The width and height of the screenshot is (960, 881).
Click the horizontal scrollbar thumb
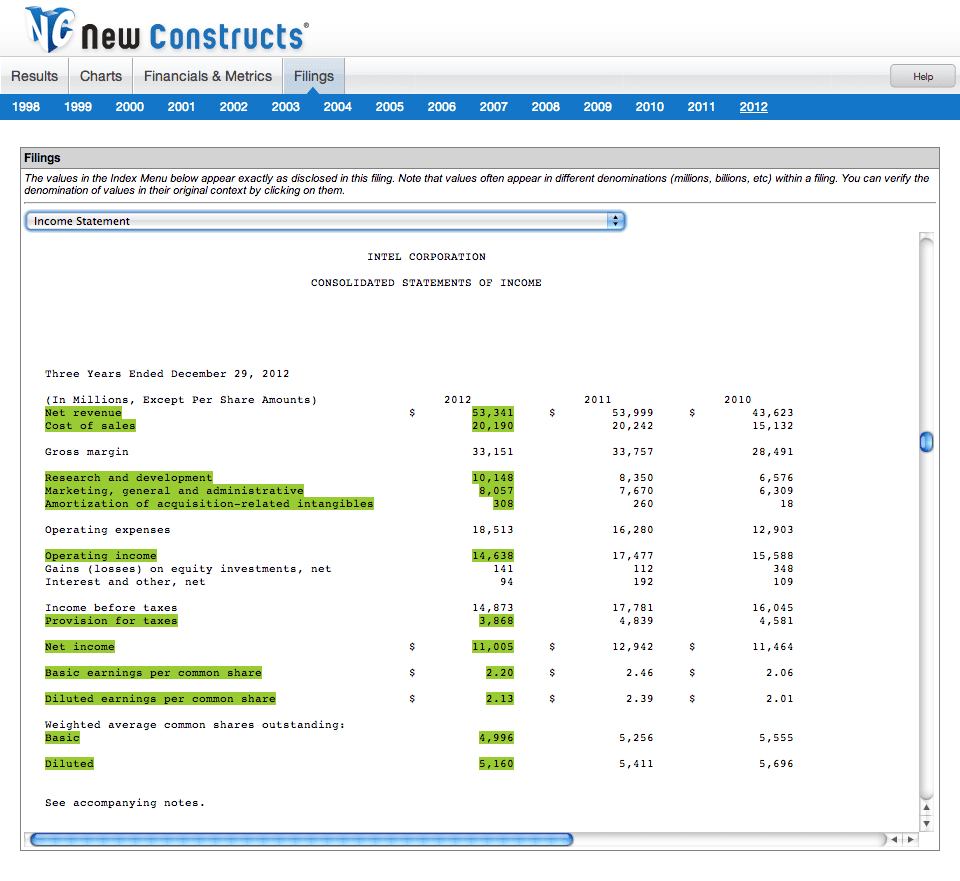tap(301, 839)
